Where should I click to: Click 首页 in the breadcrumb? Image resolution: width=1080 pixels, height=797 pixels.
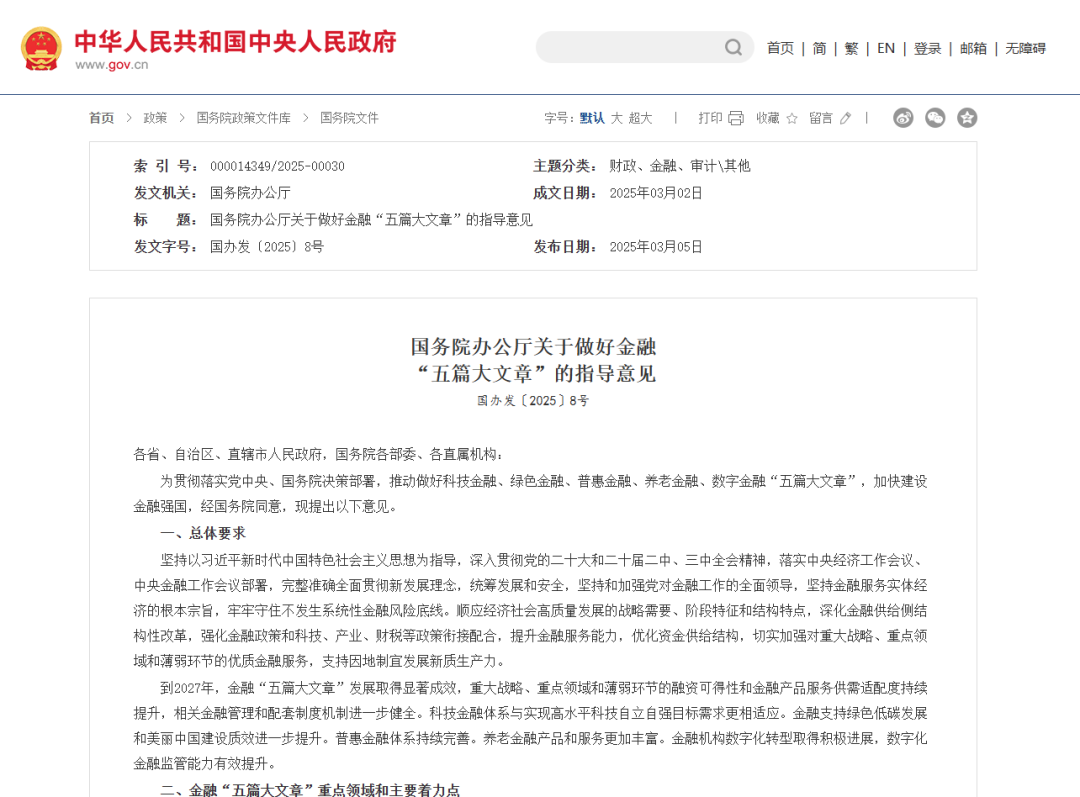click(101, 118)
